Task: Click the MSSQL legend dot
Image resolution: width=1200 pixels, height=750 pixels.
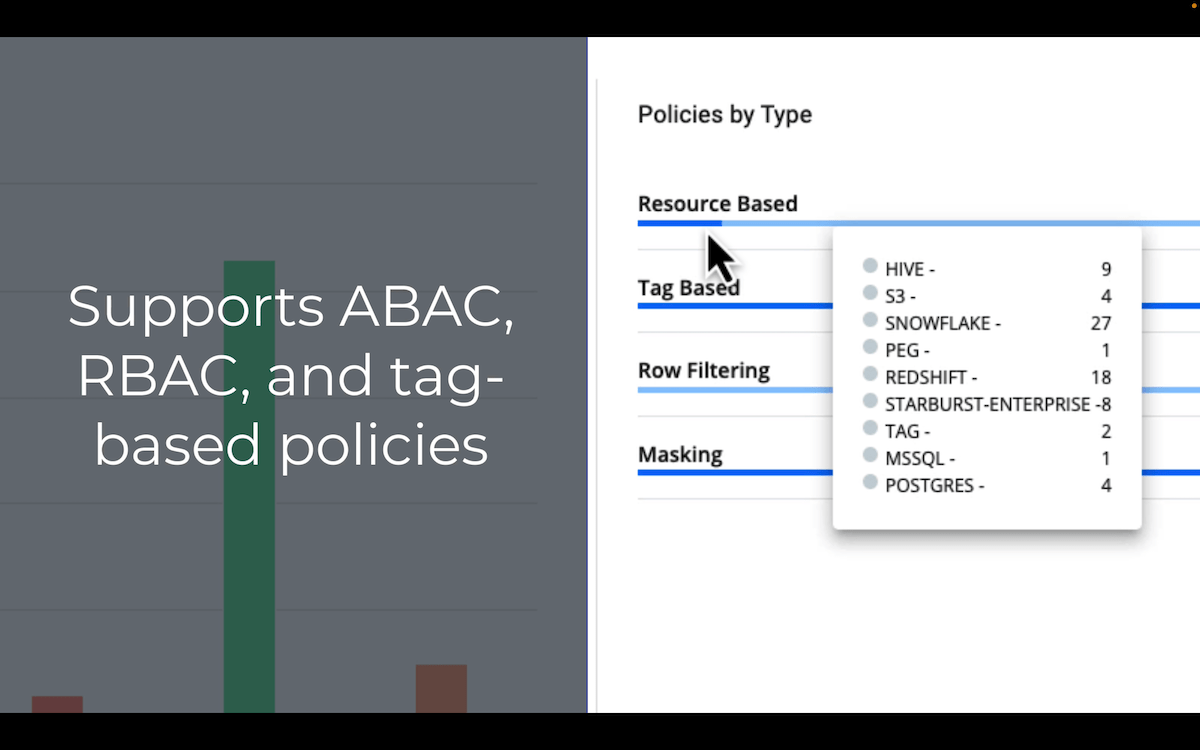Action: coord(870,456)
